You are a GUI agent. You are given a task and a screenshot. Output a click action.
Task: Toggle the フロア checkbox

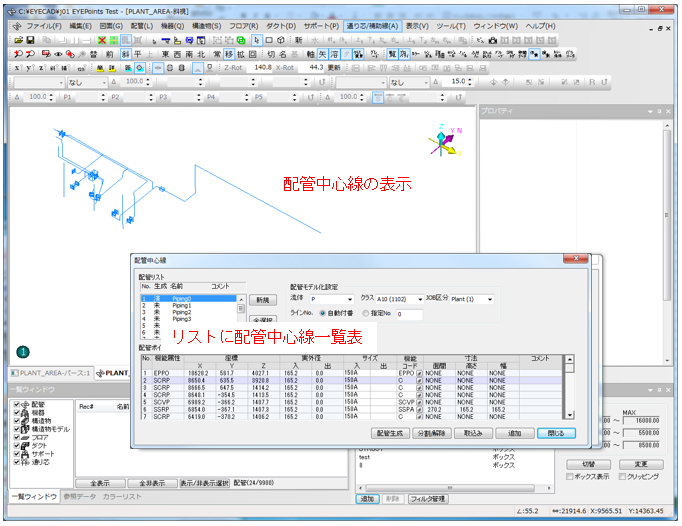[x=17, y=437]
